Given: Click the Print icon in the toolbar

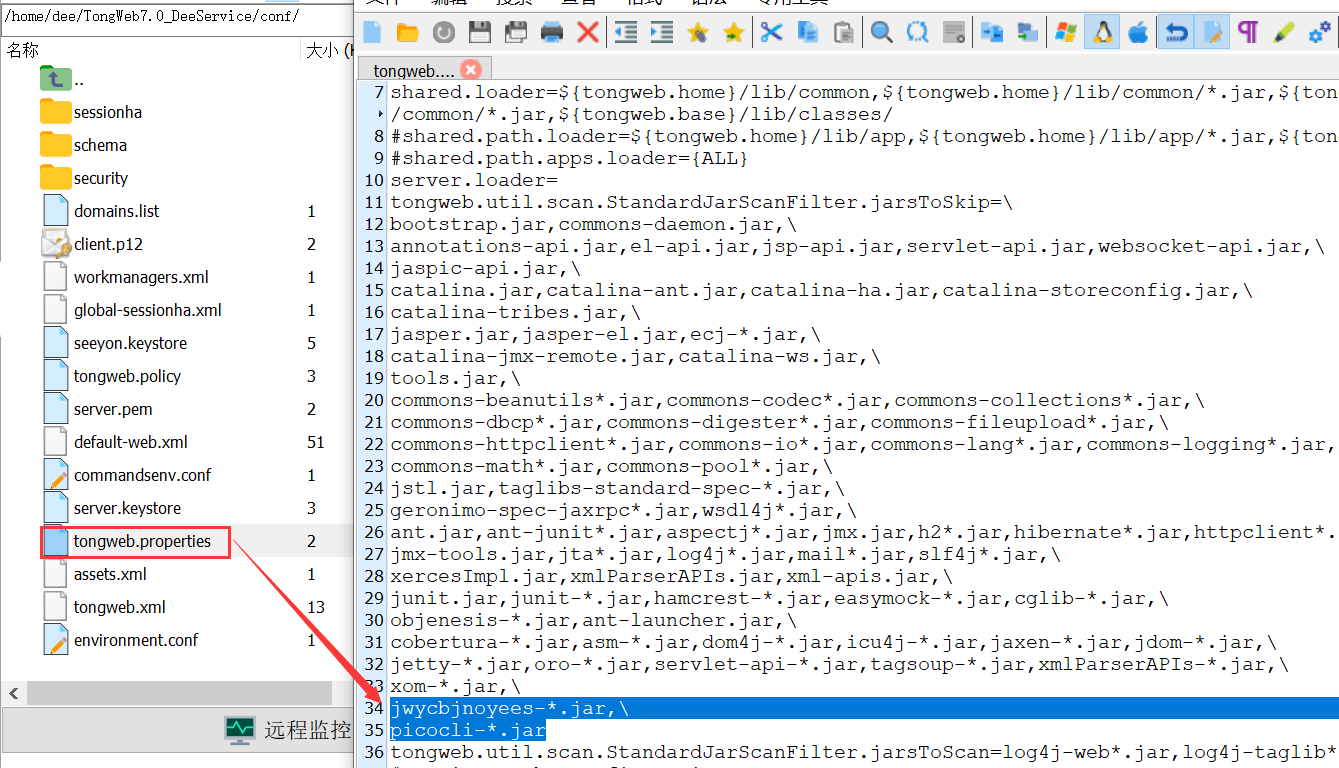Looking at the screenshot, I should [552, 33].
